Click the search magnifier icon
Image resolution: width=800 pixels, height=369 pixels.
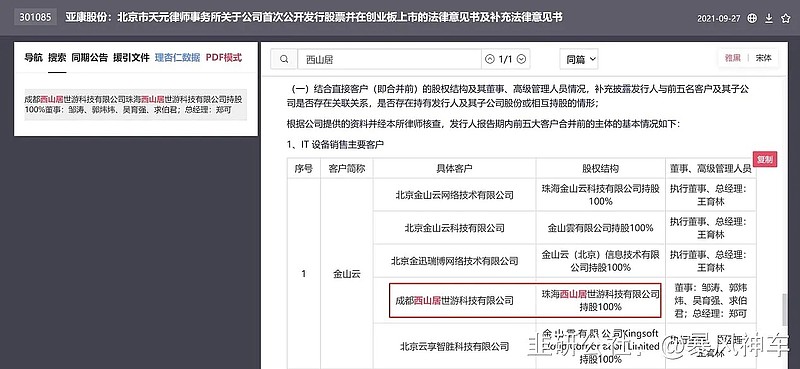[284, 59]
